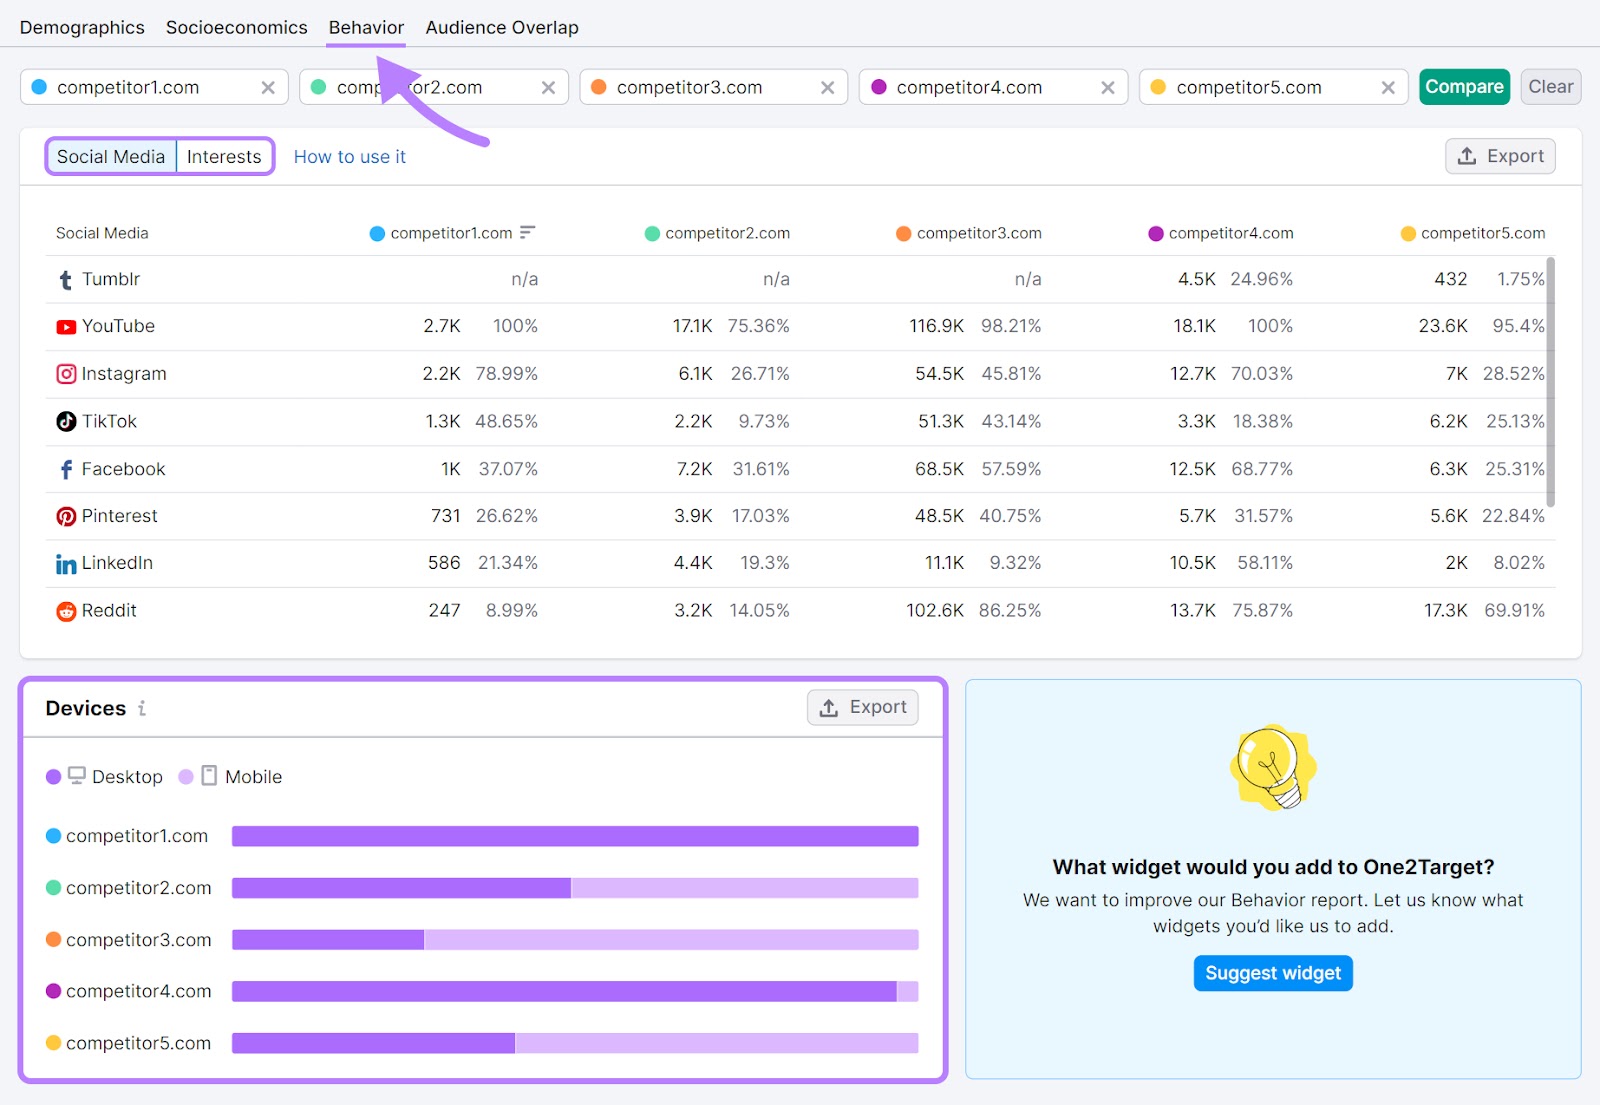Remove competitor2.com from the comparison
Image resolution: width=1600 pixels, height=1105 pixels.
[549, 87]
